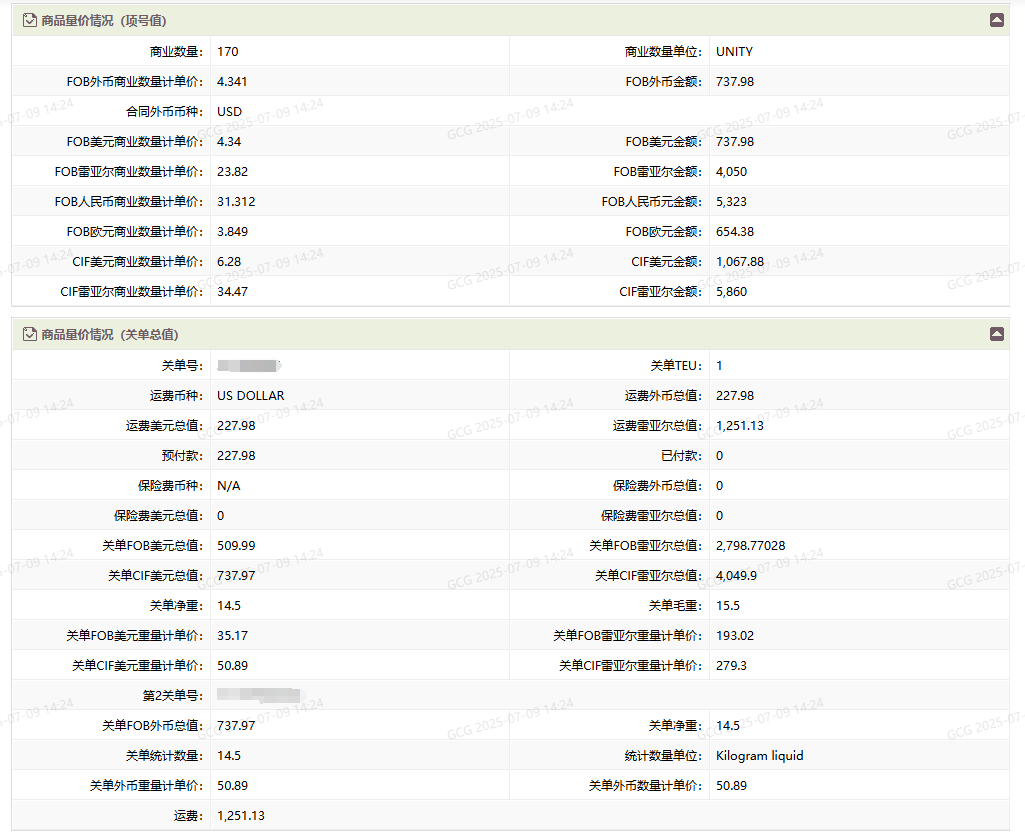Collapse the 商品量价情况（关单总值）panel
This screenshot has width=1025, height=836.
[996, 334]
